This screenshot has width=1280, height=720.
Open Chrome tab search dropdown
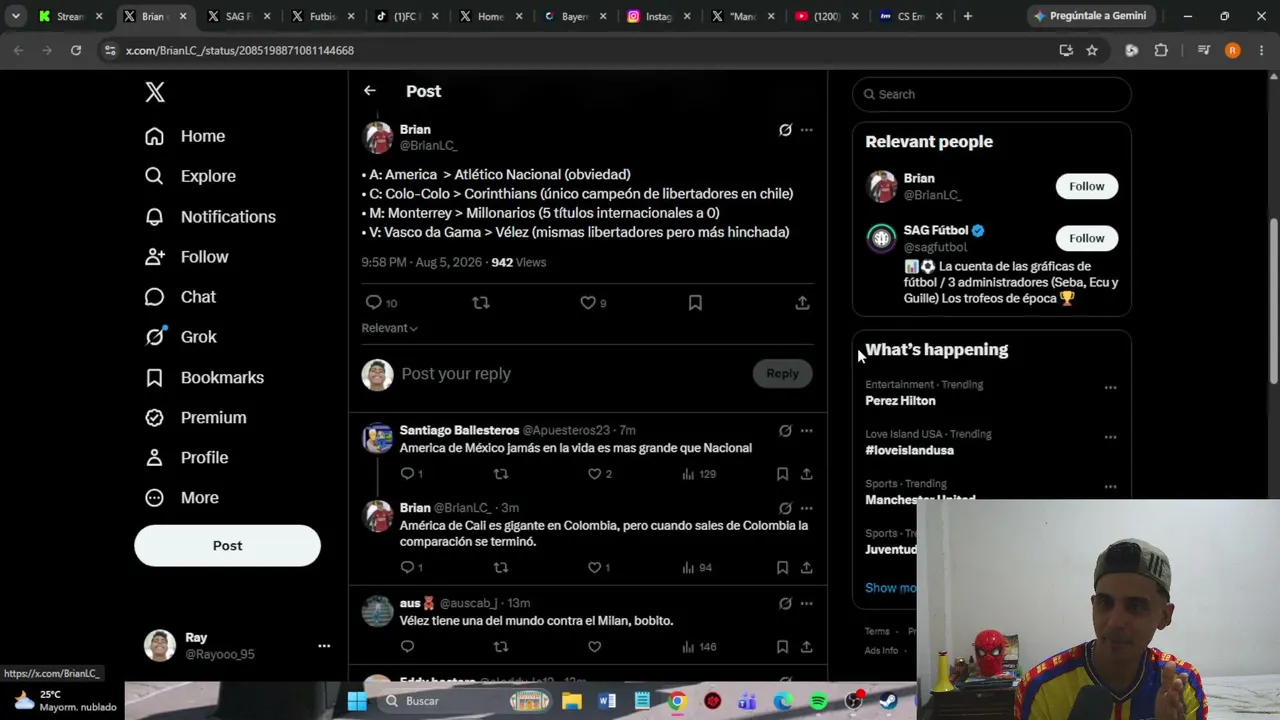tap(16, 16)
